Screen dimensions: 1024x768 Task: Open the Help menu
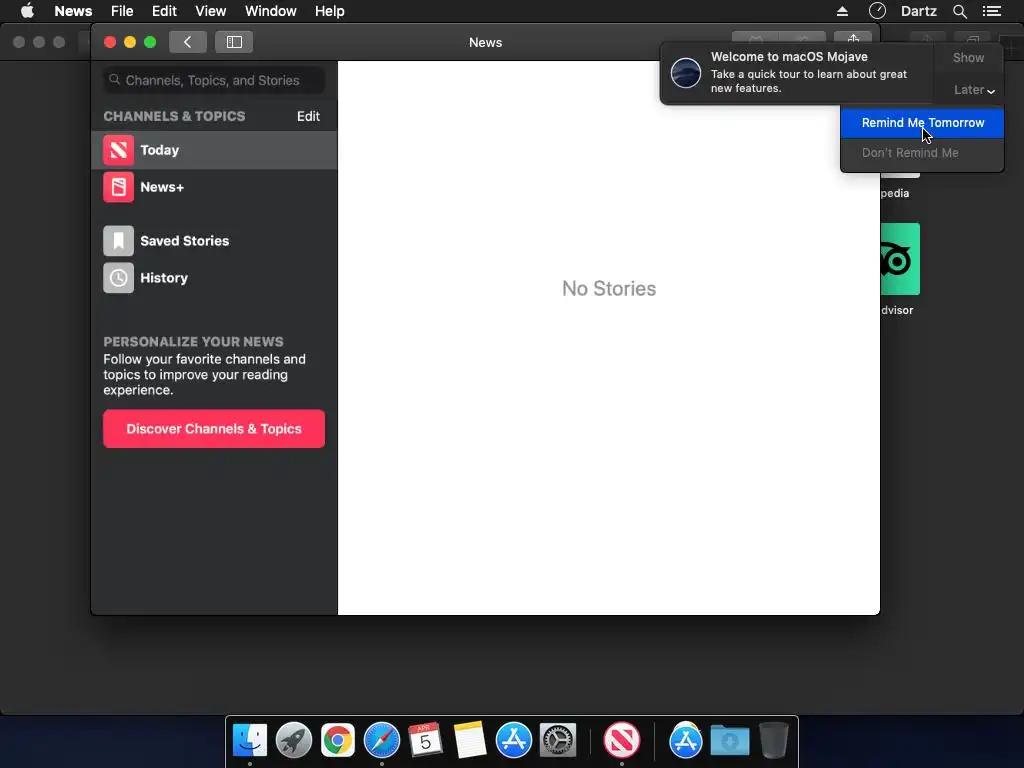coord(329,11)
